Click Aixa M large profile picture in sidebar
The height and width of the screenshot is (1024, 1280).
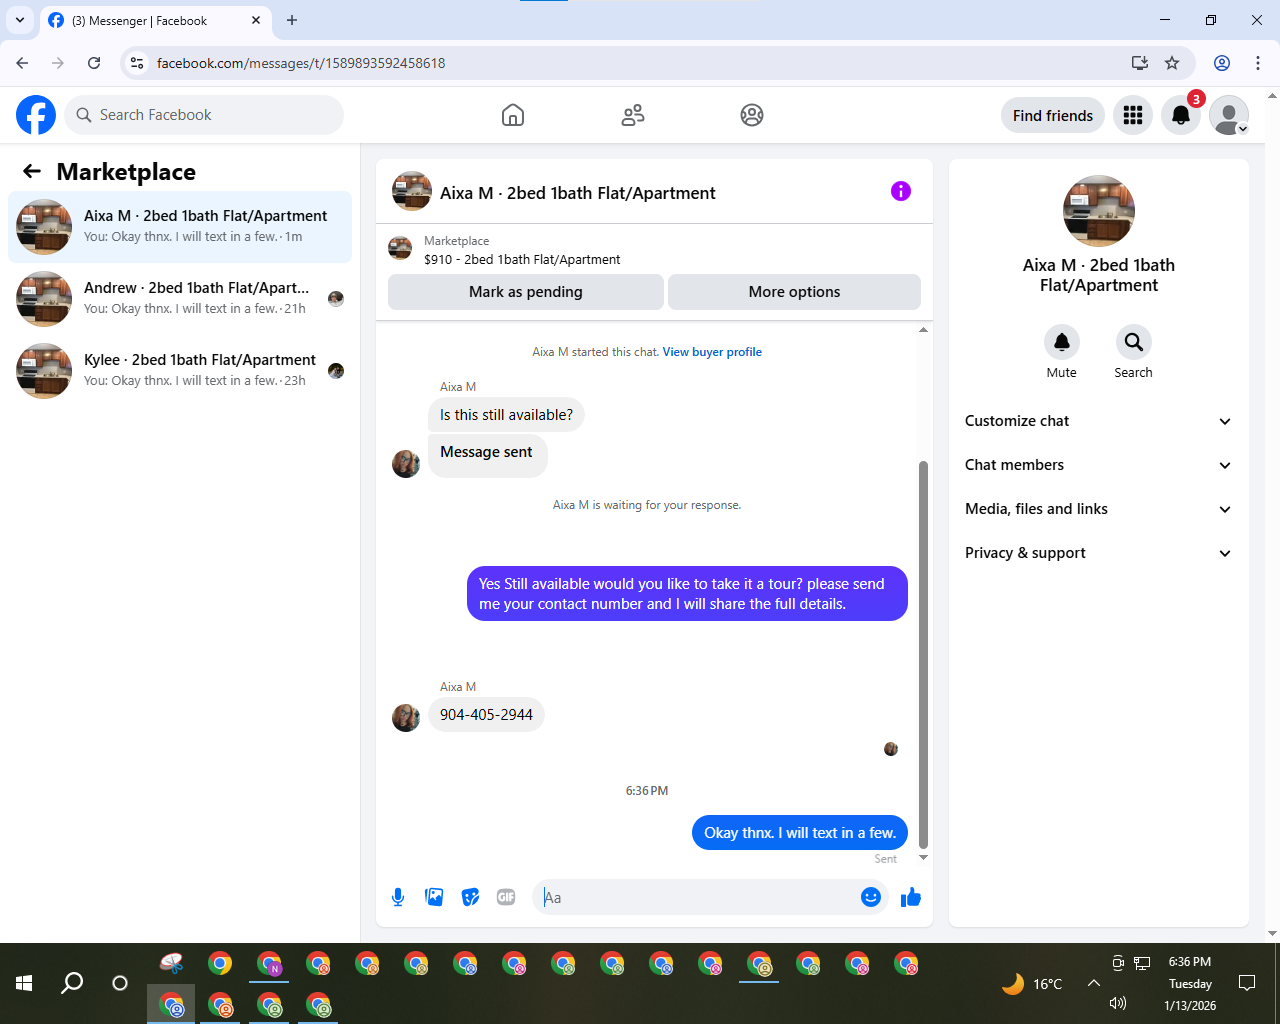coord(1099,211)
